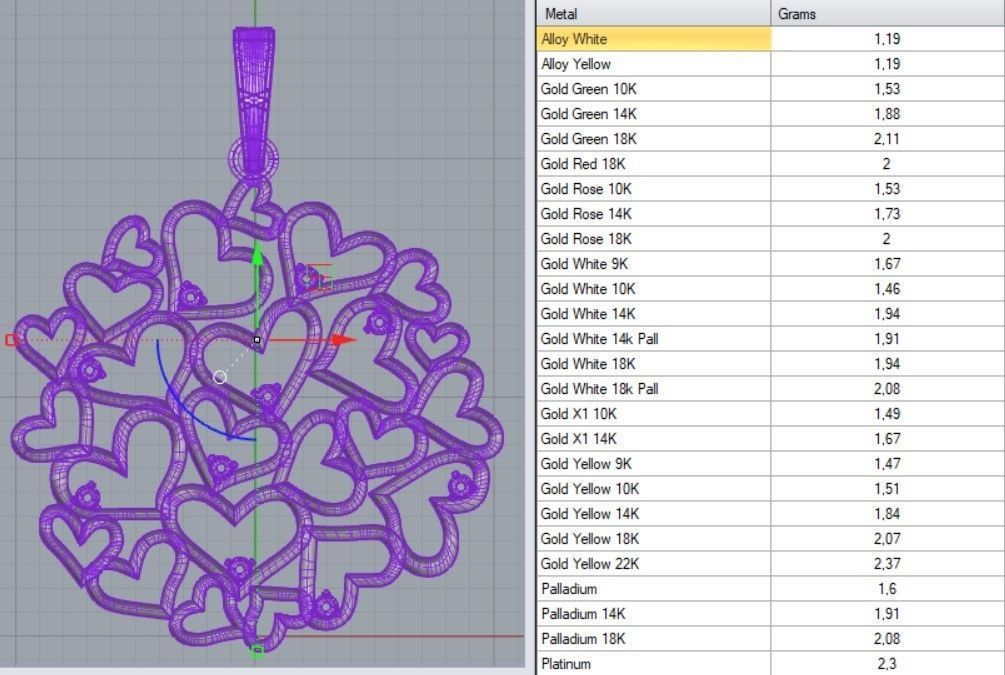Select the Gold Rose 18K row
The image size is (1005, 675).
[x=770, y=239]
